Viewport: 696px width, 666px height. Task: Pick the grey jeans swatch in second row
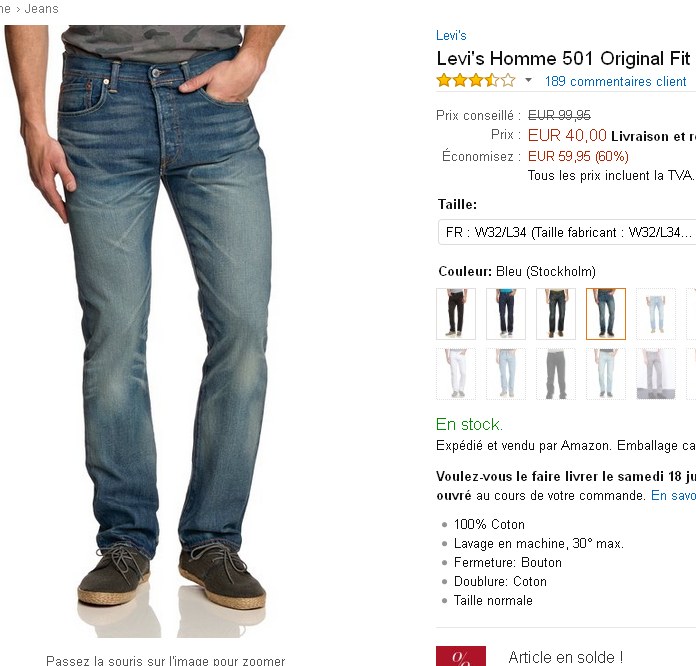tap(556, 374)
